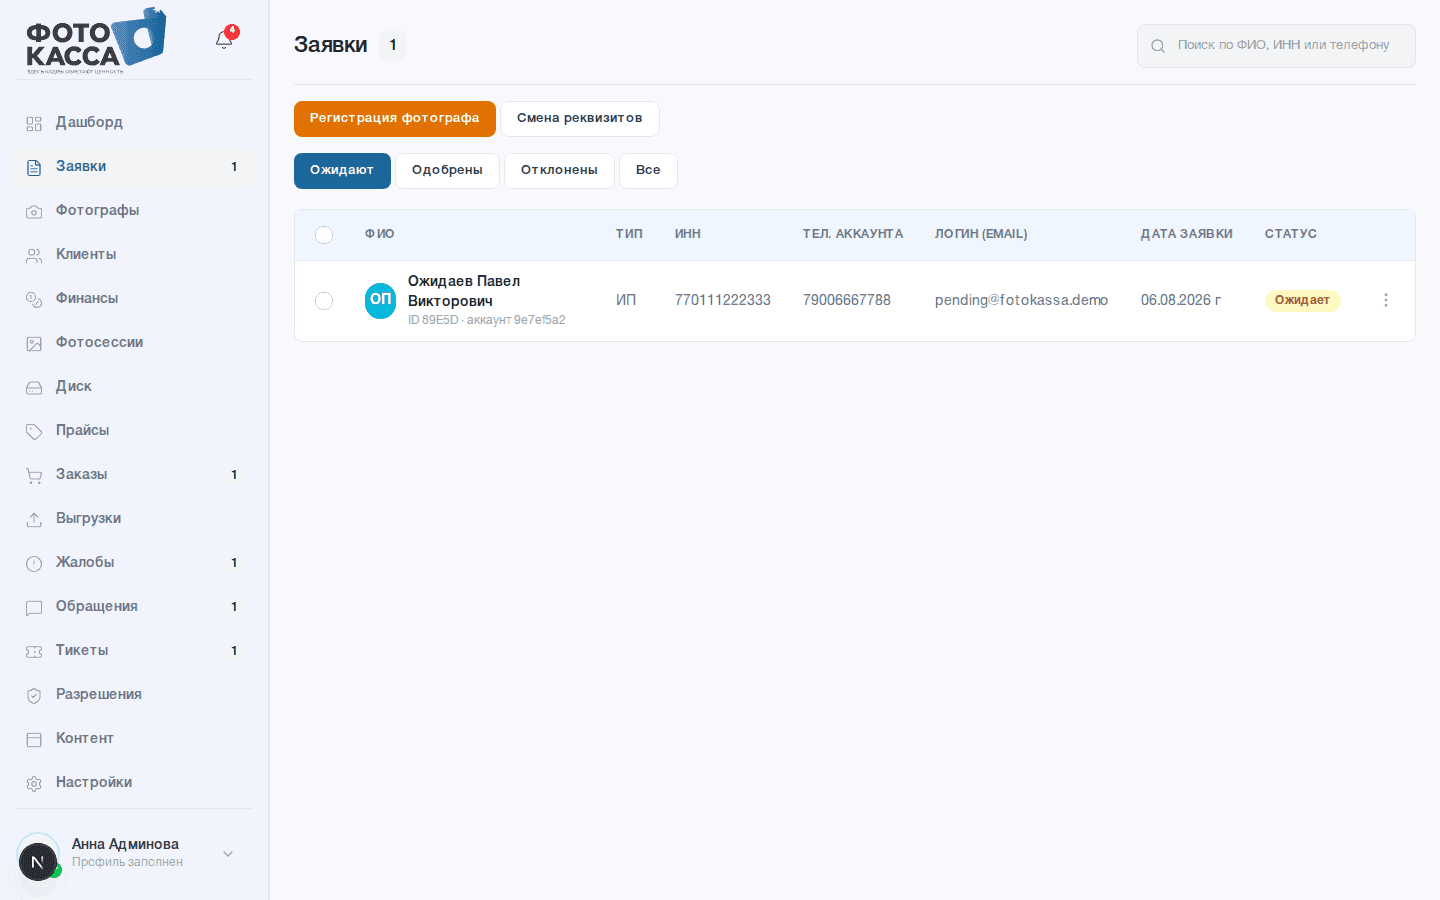
Task: Open Фотографы in the sidebar
Action: coord(134,210)
